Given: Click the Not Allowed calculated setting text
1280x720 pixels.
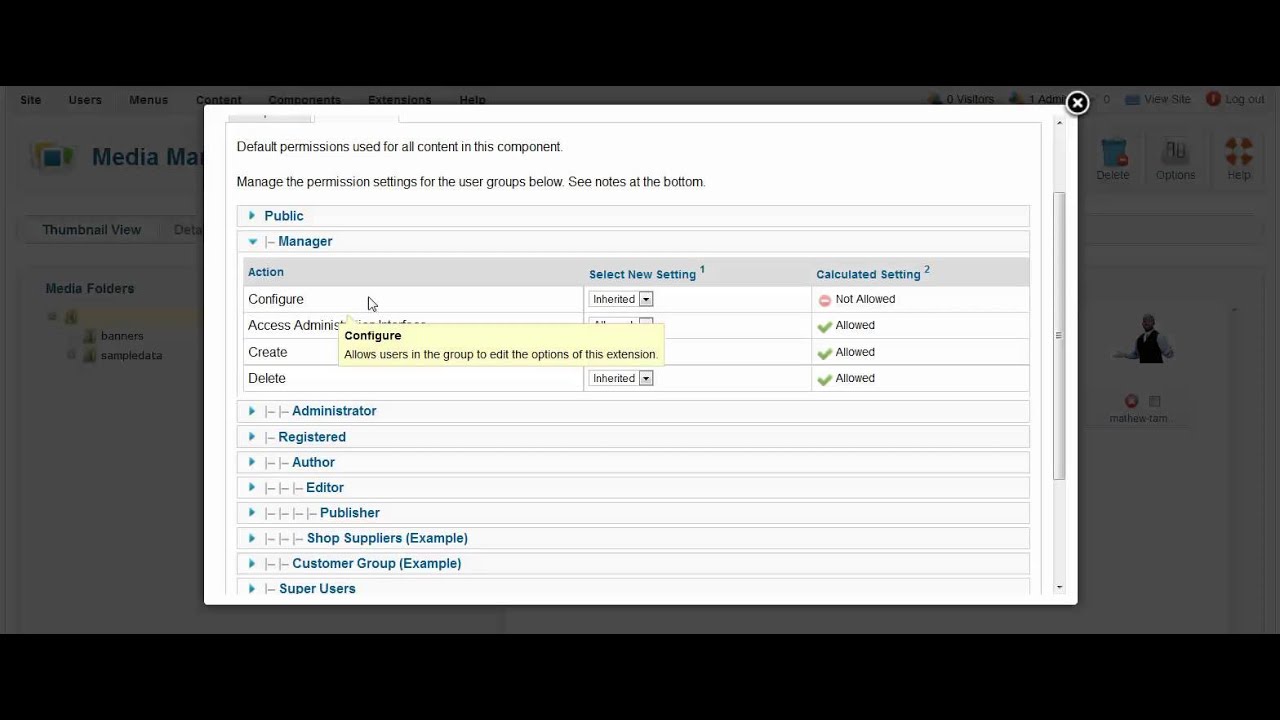Looking at the screenshot, I should click(x=865, y=299).
